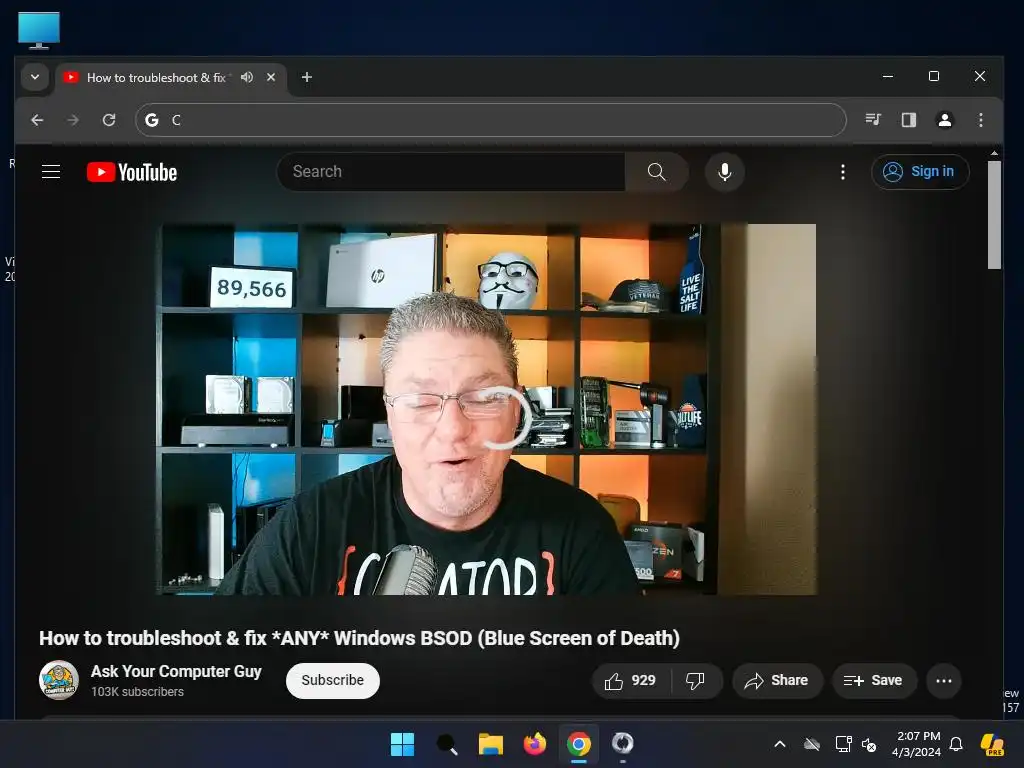Go back to the previous page
The image size is (1024, 768).
click(x=37, y=120)
